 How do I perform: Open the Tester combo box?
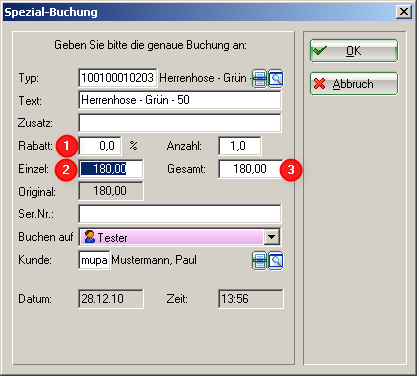pos(180,237)
